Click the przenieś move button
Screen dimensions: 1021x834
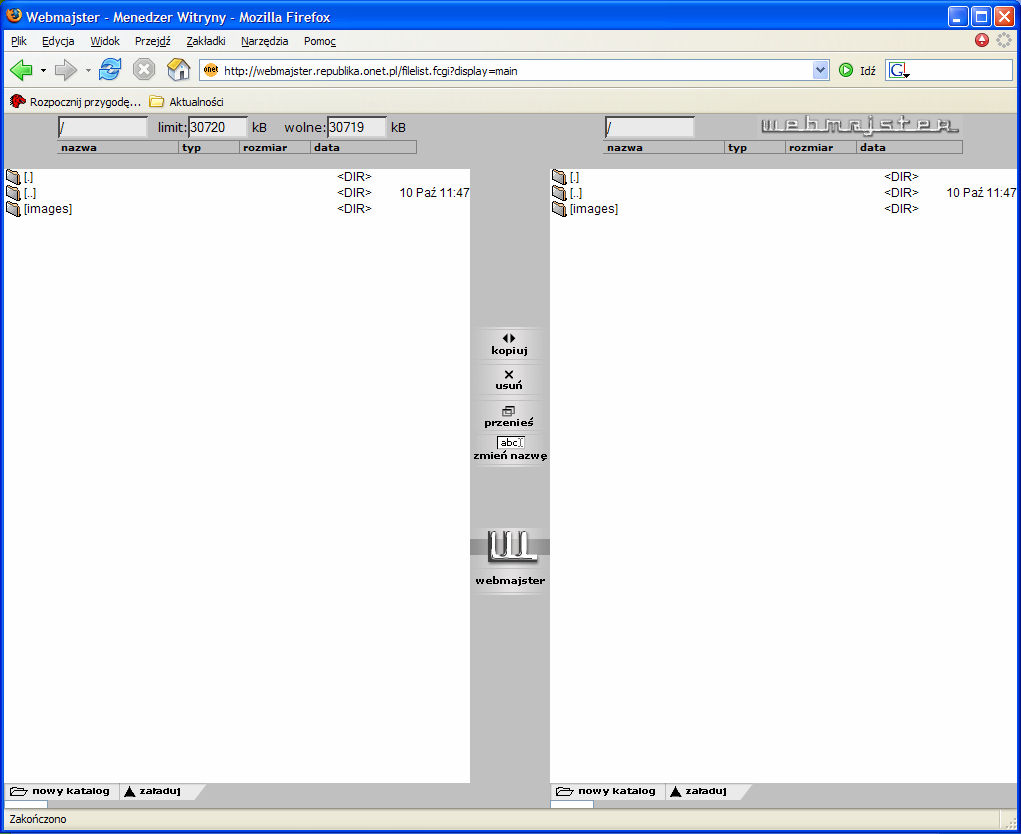tap(509, 417)
